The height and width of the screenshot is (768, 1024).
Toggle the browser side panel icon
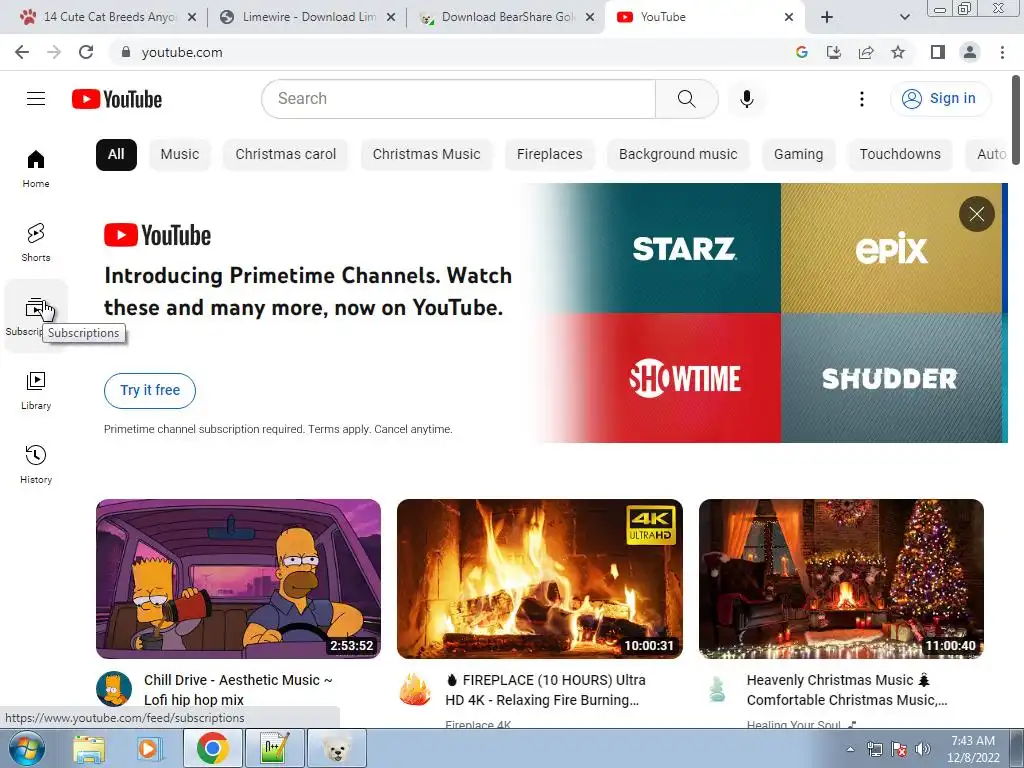(x=938, y=52)
